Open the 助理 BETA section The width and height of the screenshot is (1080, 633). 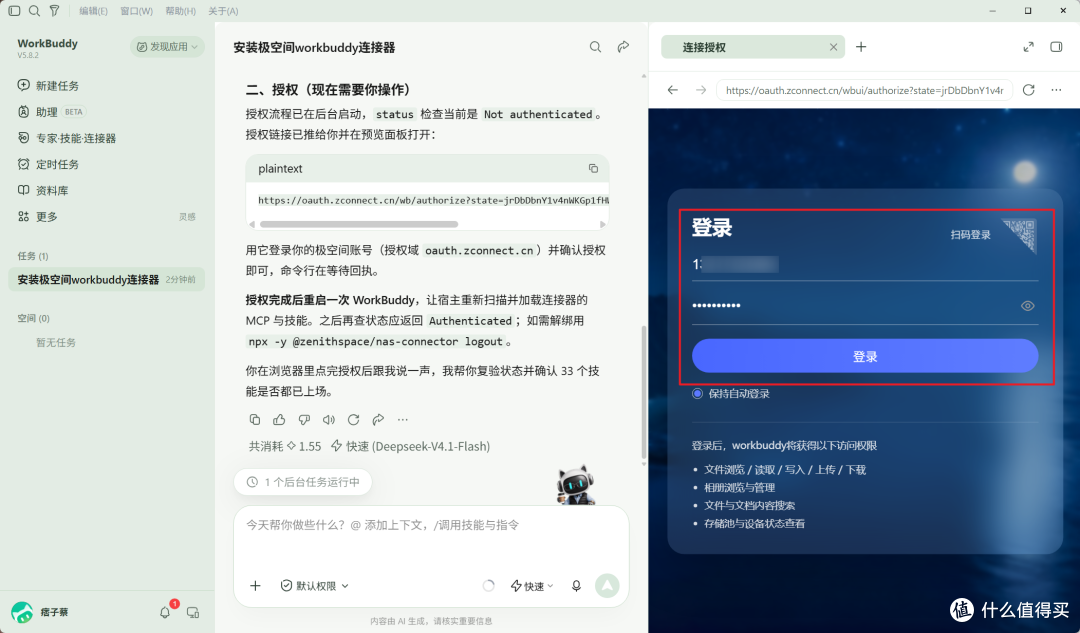[51, 112]
